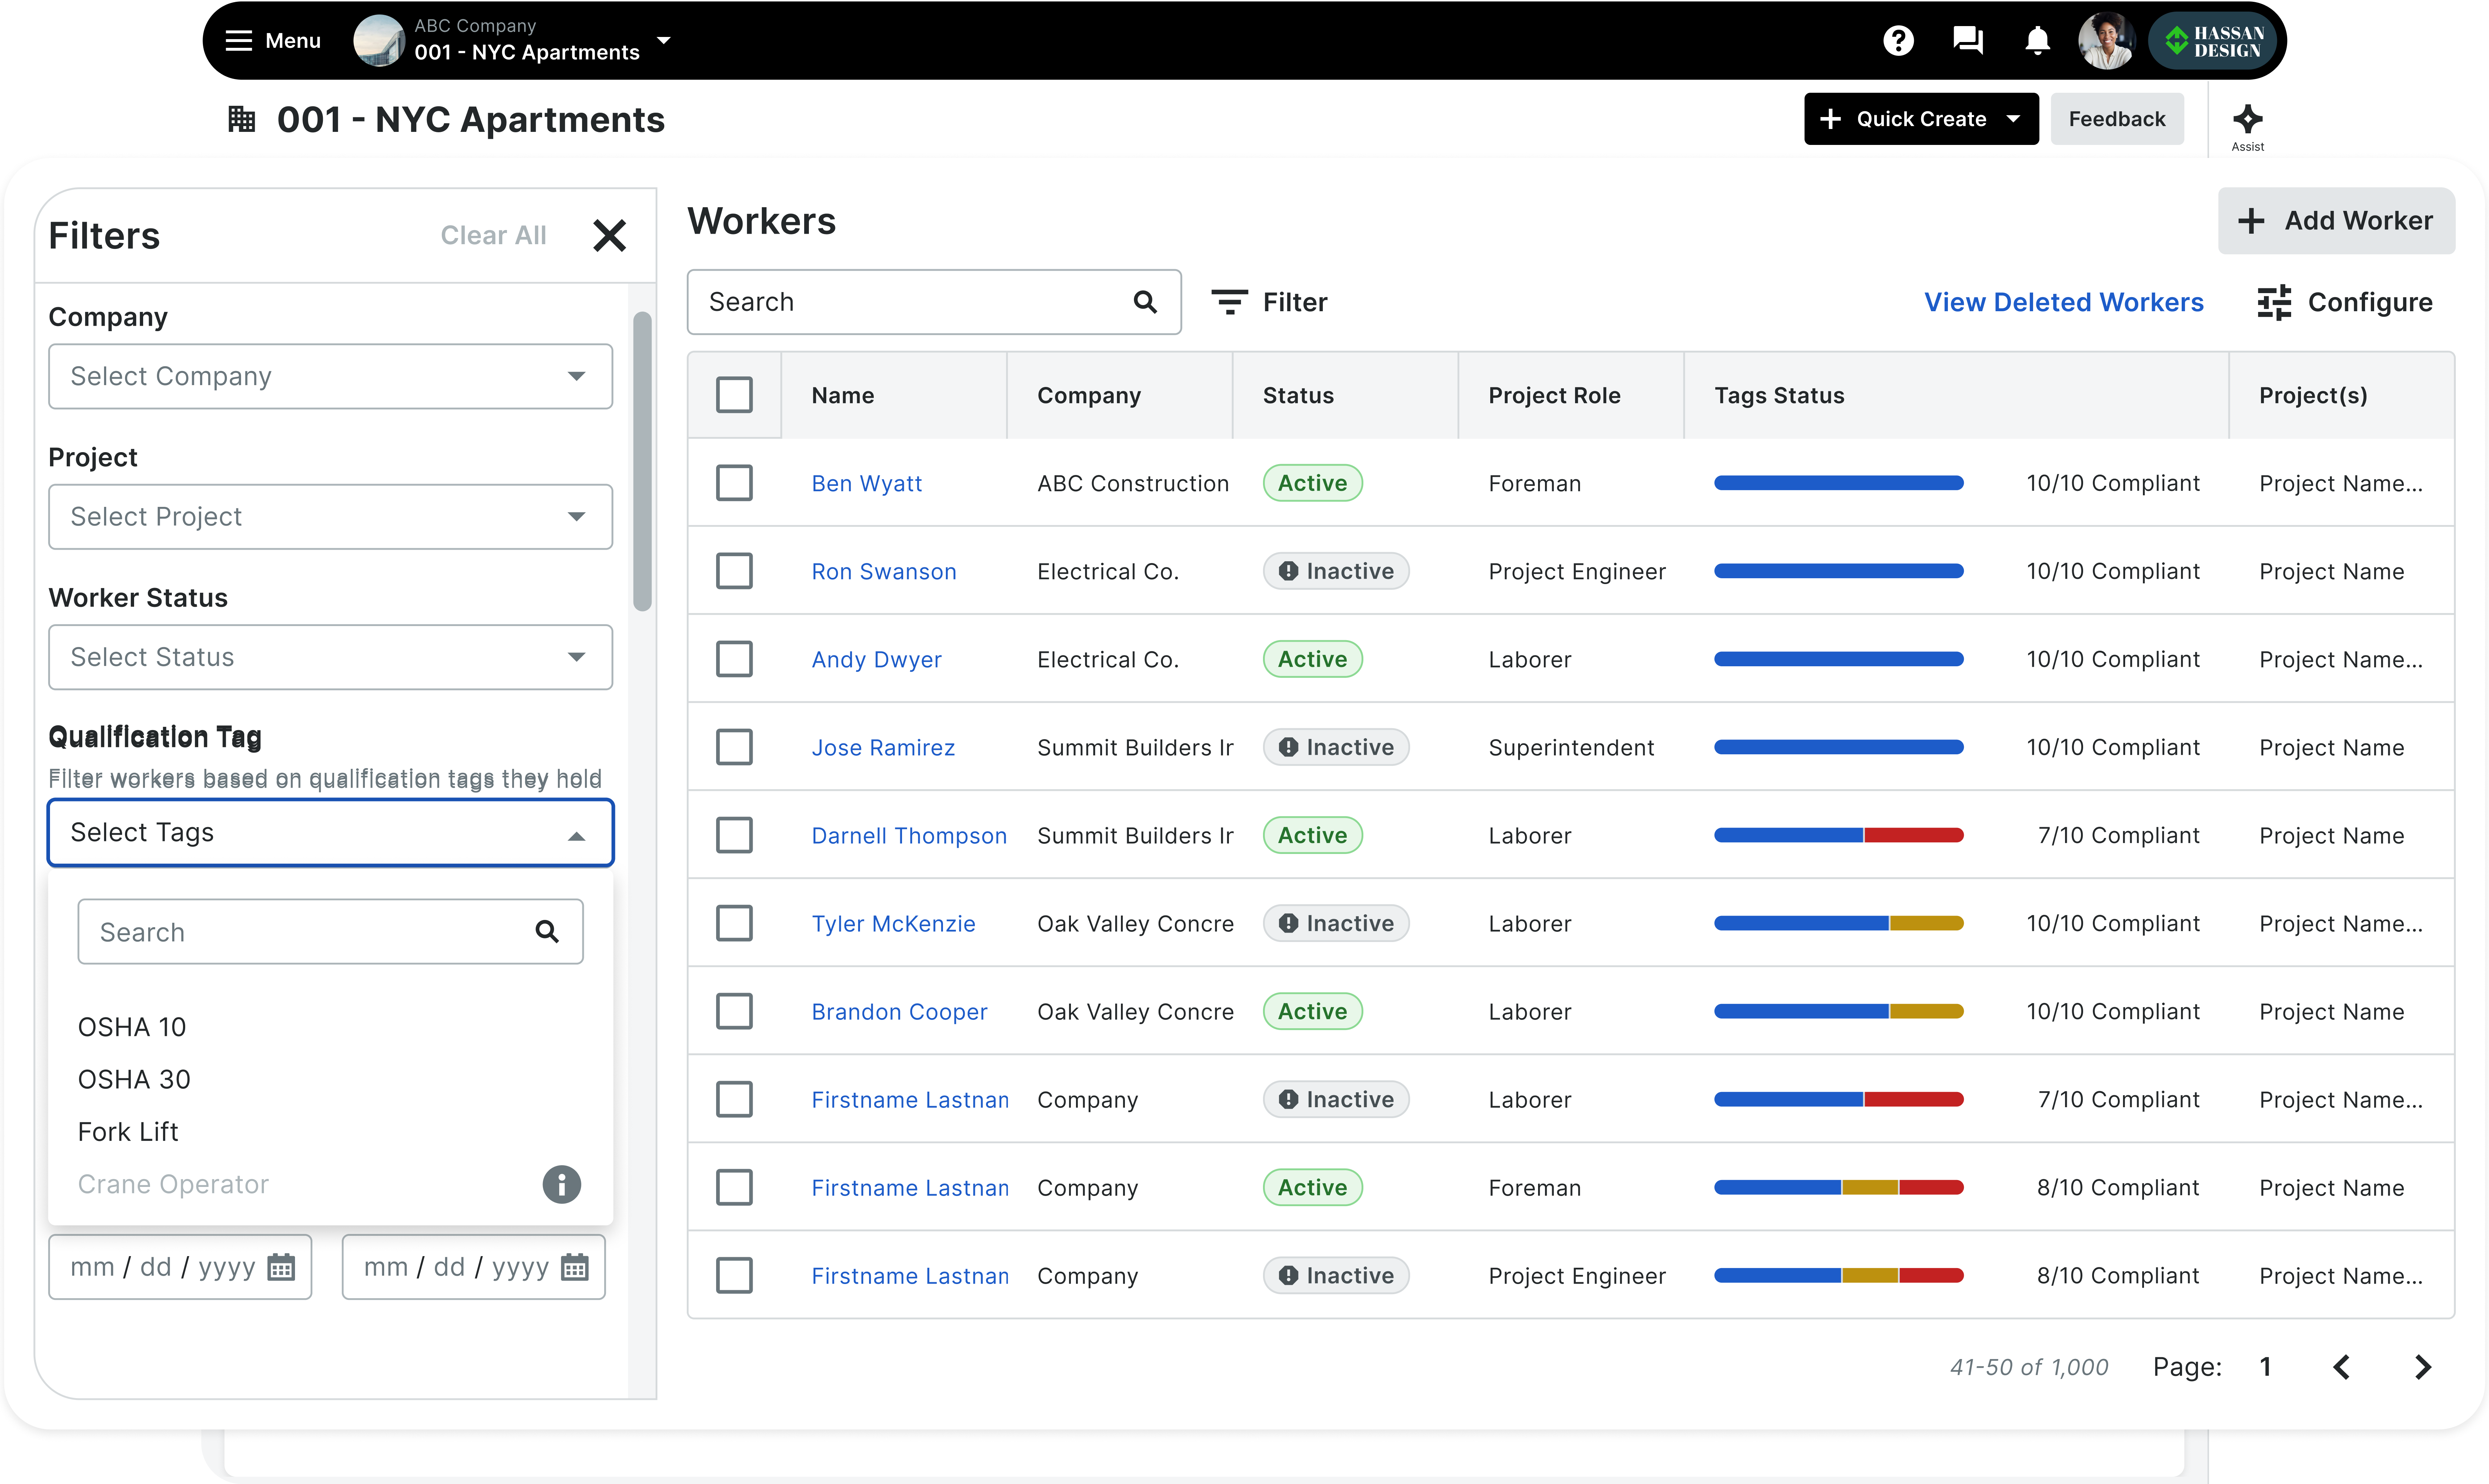This screenshot has width=2489, height=1484.
Task: Open View Deleted Workers link
Action: tap(2063, 302)
